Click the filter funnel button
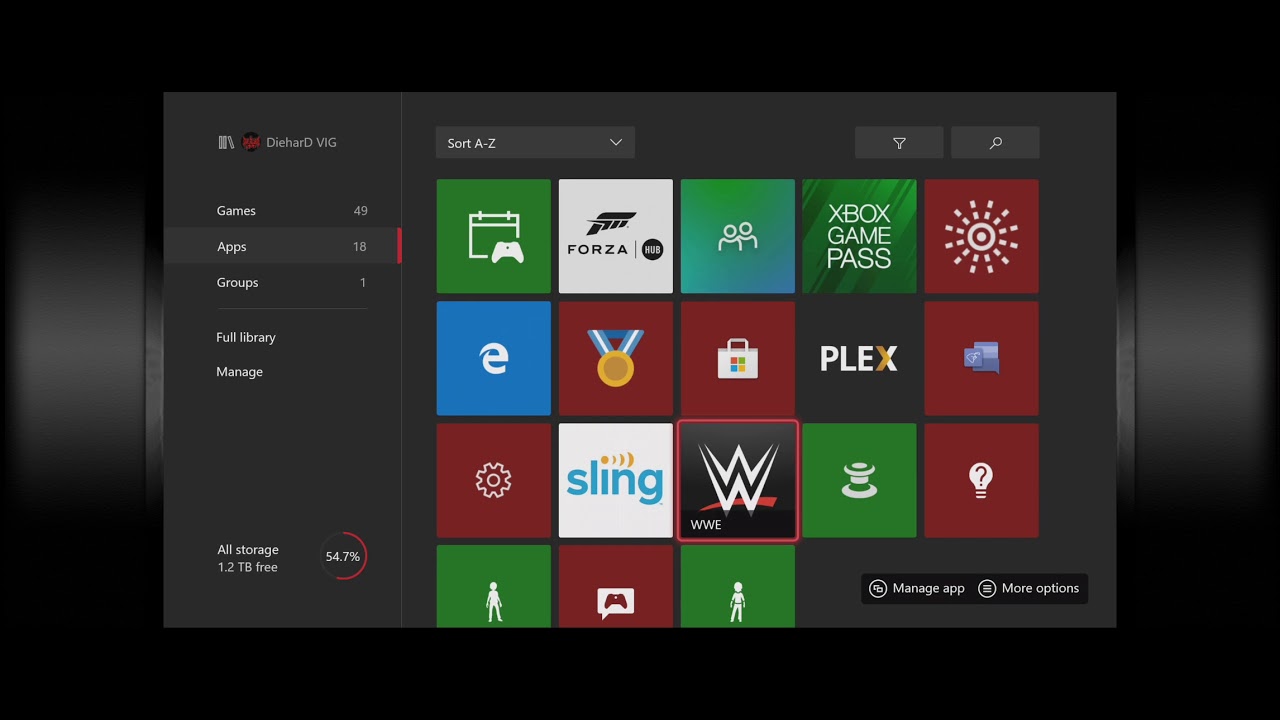 tap(899, 143)
